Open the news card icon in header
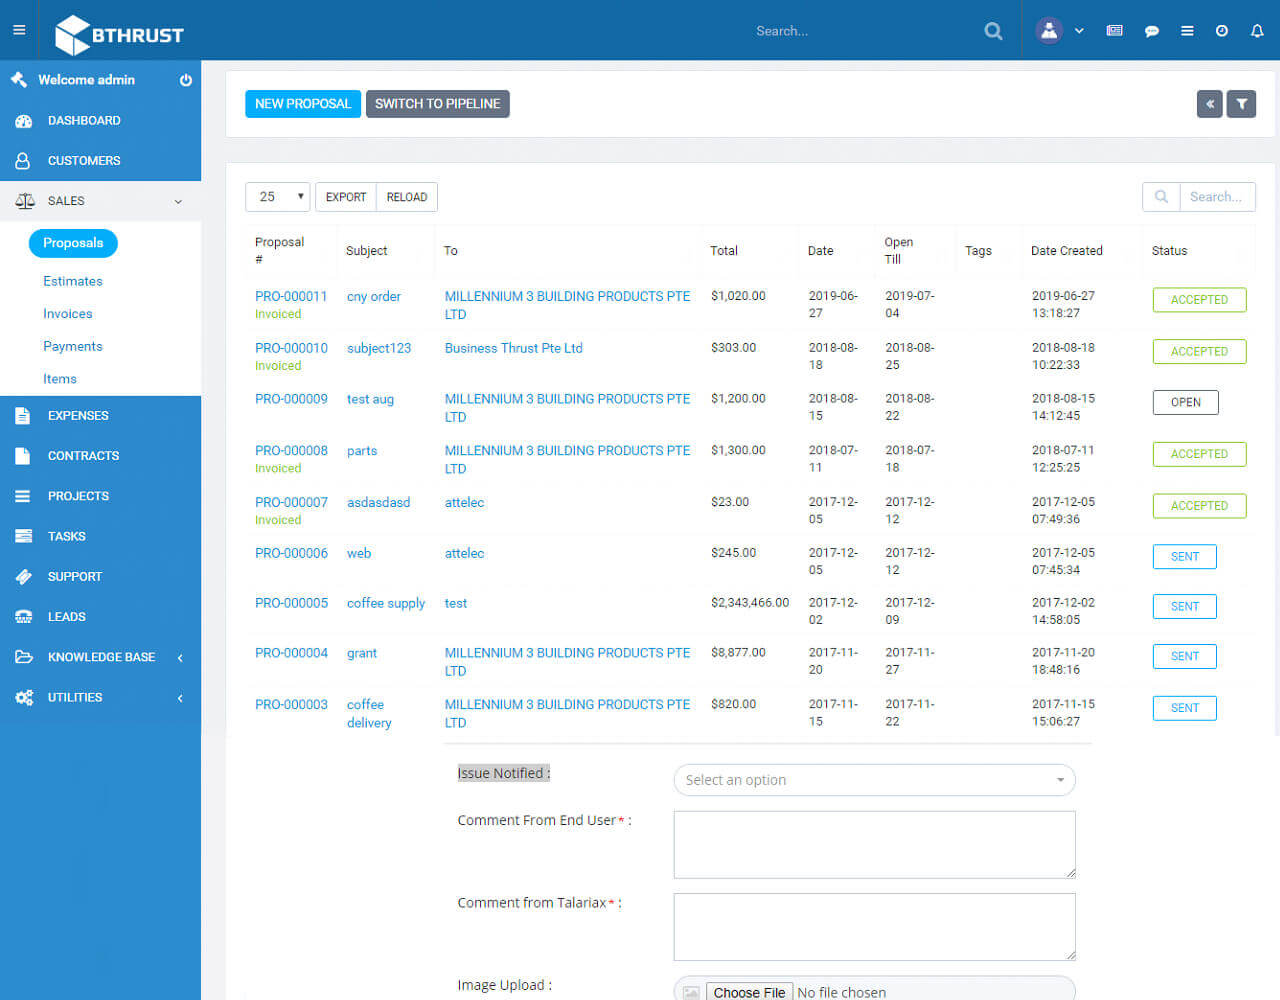The width and height of the screenshot is (1280, 1000). [x=1114, y=31]
